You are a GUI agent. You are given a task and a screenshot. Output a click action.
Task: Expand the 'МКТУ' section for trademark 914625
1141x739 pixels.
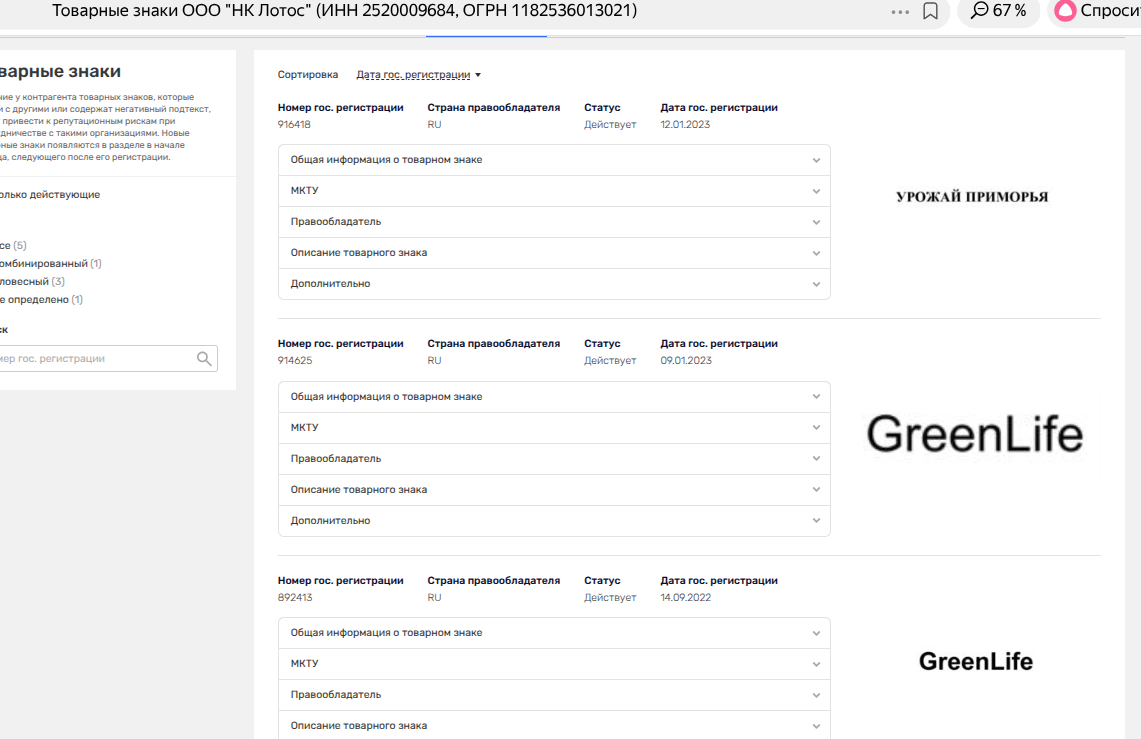pyautogui.click(x=554, y=428)
